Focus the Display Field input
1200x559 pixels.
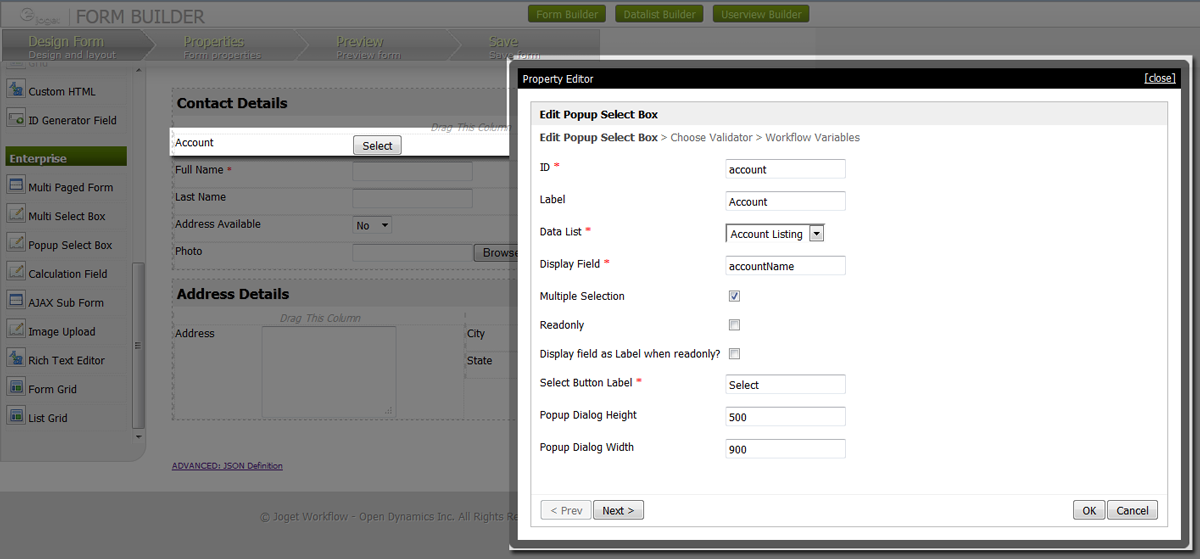point(786,266)
